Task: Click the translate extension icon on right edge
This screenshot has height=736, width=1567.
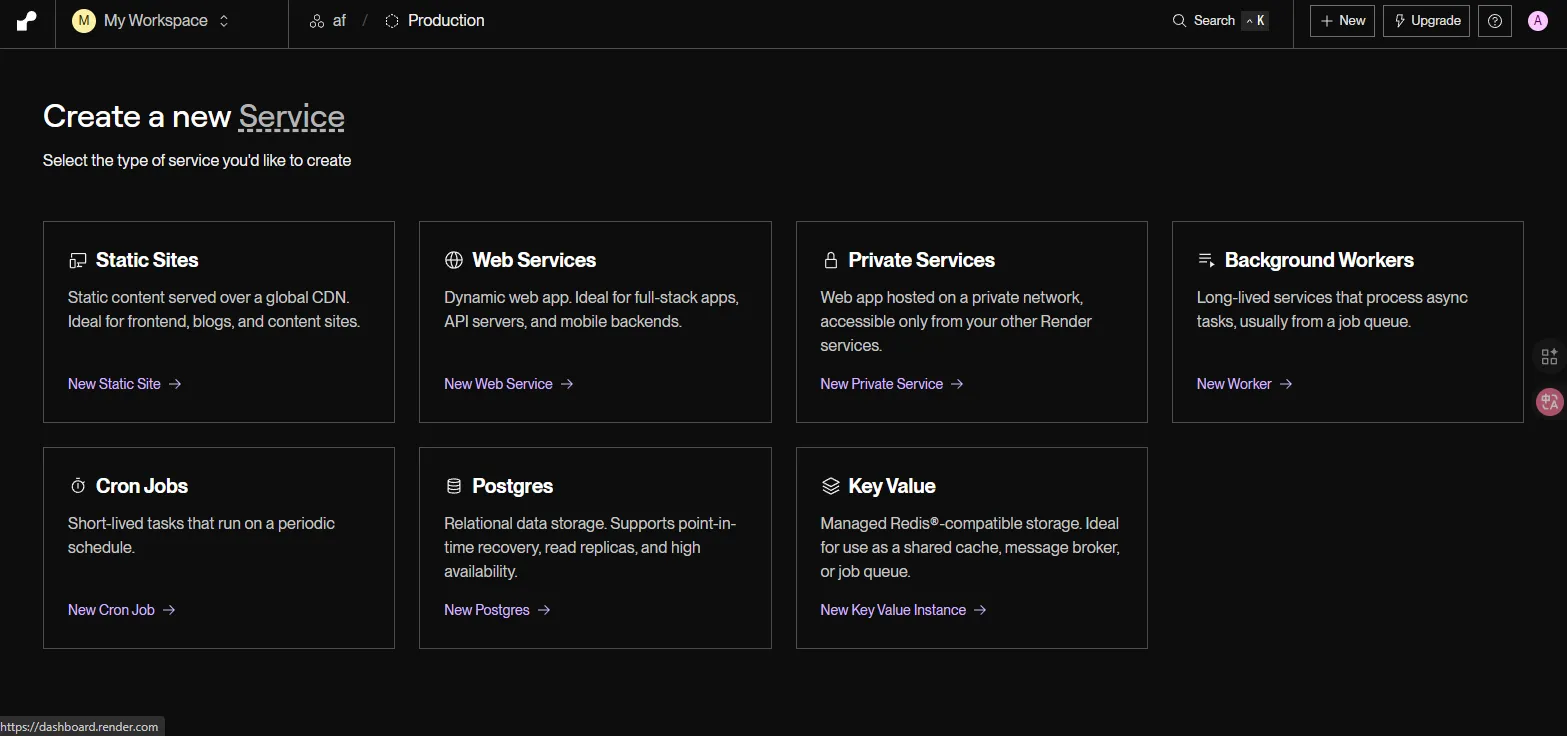Action: tap(1549, 402)
